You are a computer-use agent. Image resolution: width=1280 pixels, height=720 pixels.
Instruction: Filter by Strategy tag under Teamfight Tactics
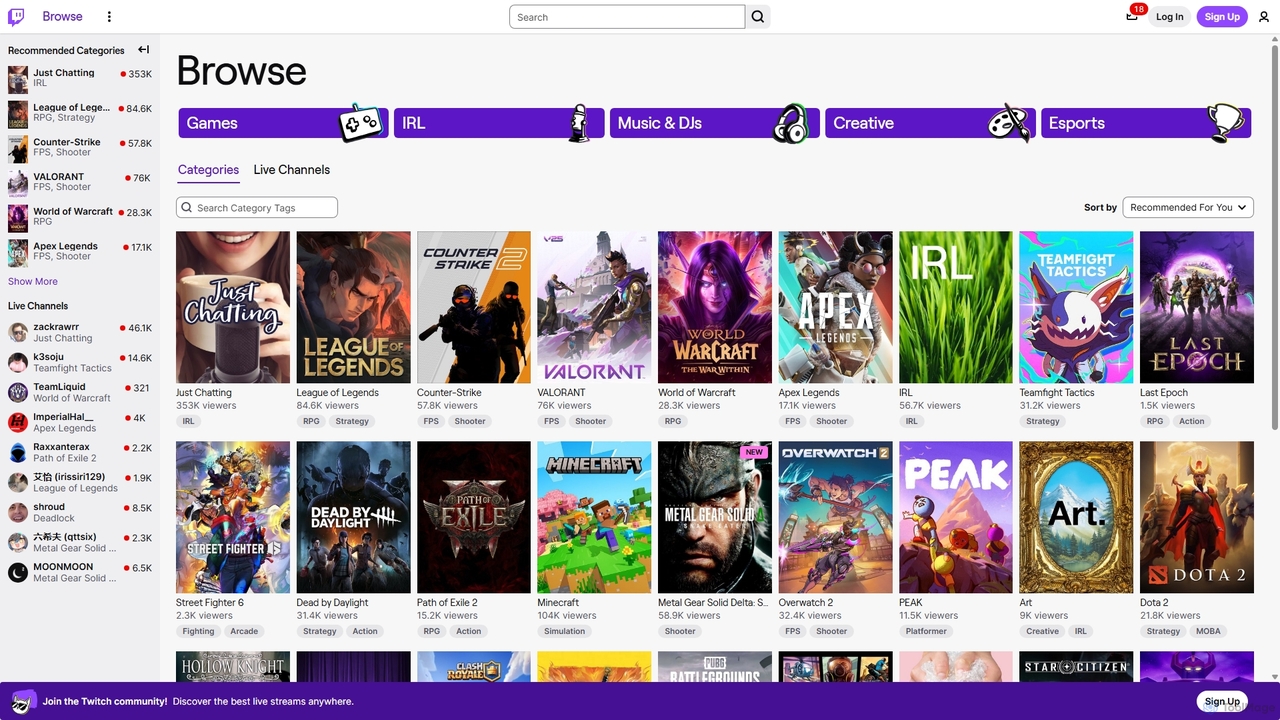(1042, 421)
